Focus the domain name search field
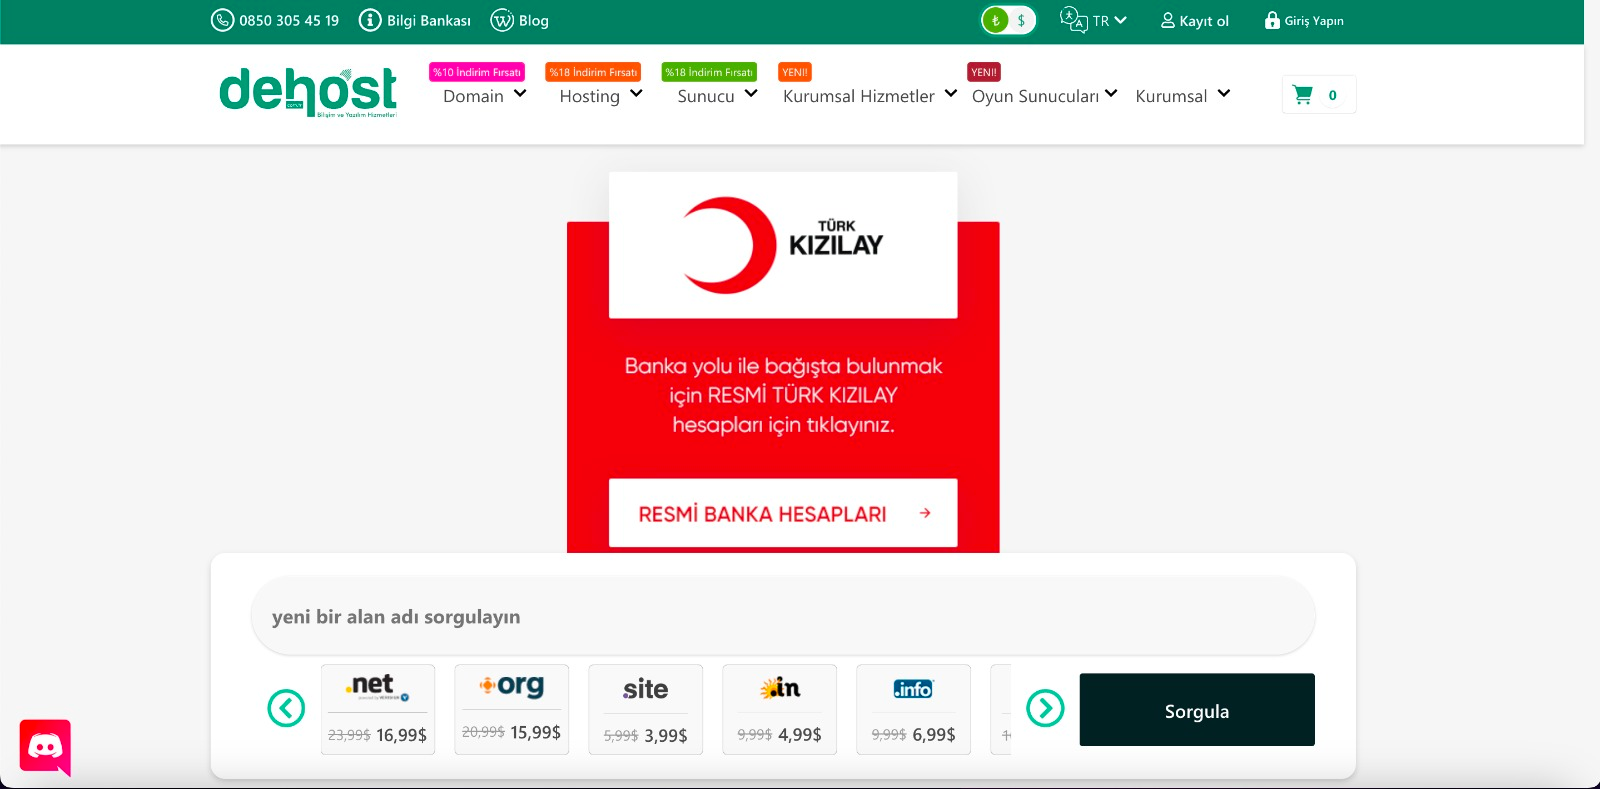Viewport: 1600px width, 789px height. [783, 616]
